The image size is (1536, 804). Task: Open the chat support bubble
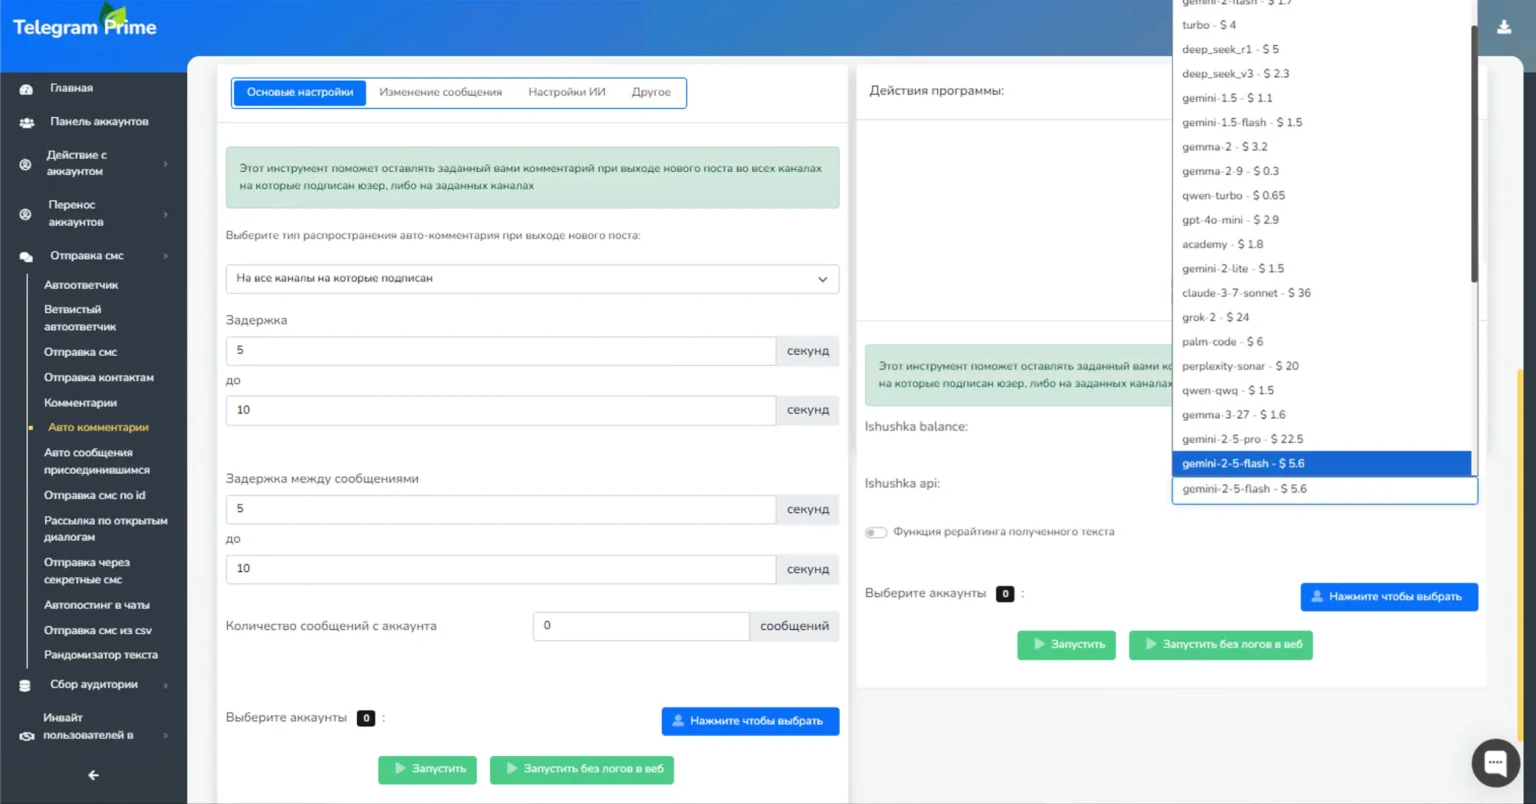[1495, 763]
